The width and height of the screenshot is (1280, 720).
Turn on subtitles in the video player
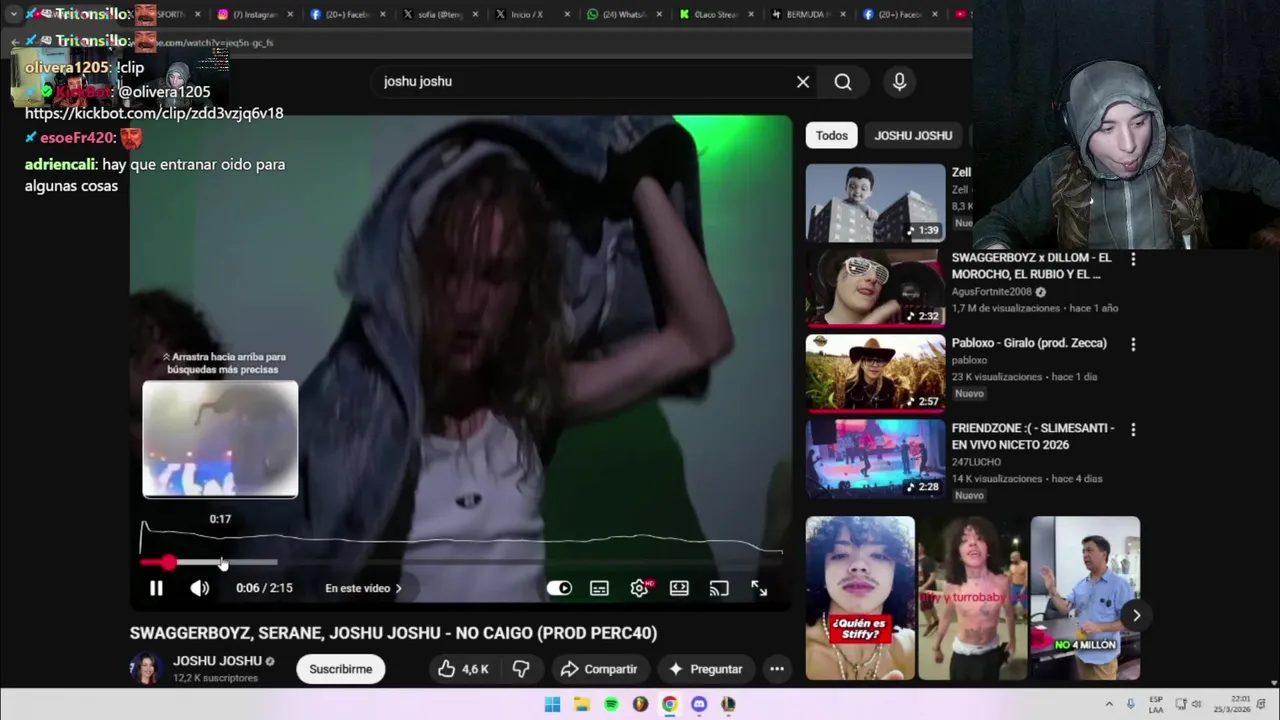click(x=599, y=588)
